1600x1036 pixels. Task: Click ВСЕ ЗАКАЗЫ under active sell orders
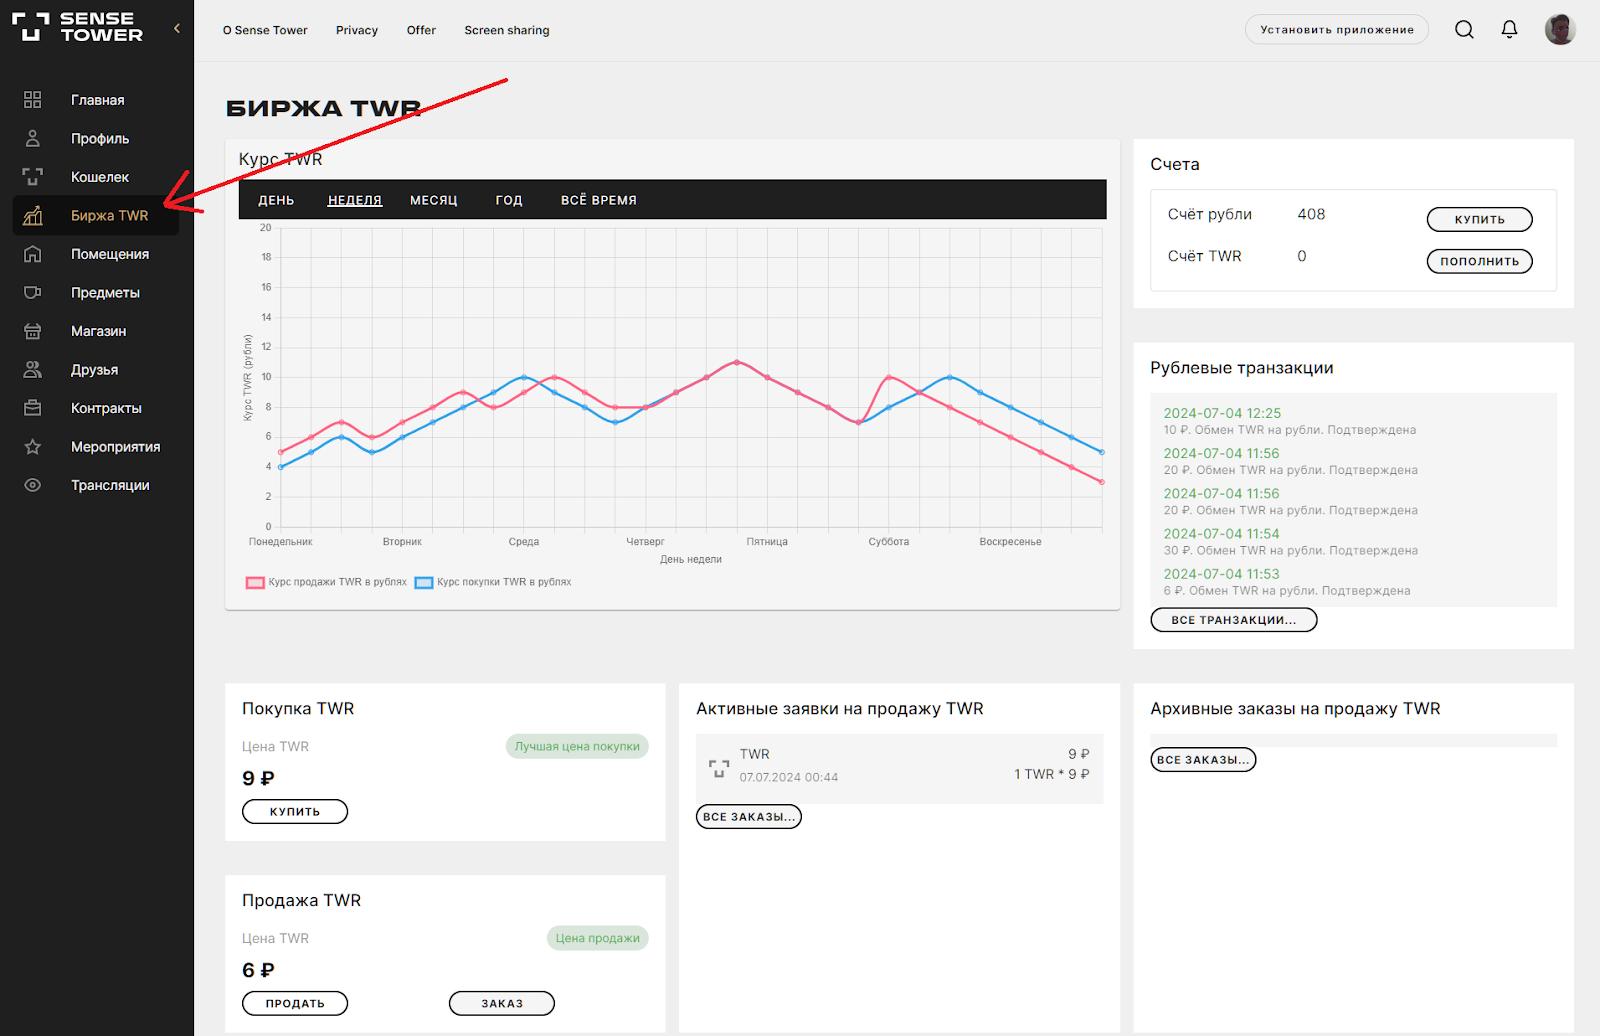[749, 817]
